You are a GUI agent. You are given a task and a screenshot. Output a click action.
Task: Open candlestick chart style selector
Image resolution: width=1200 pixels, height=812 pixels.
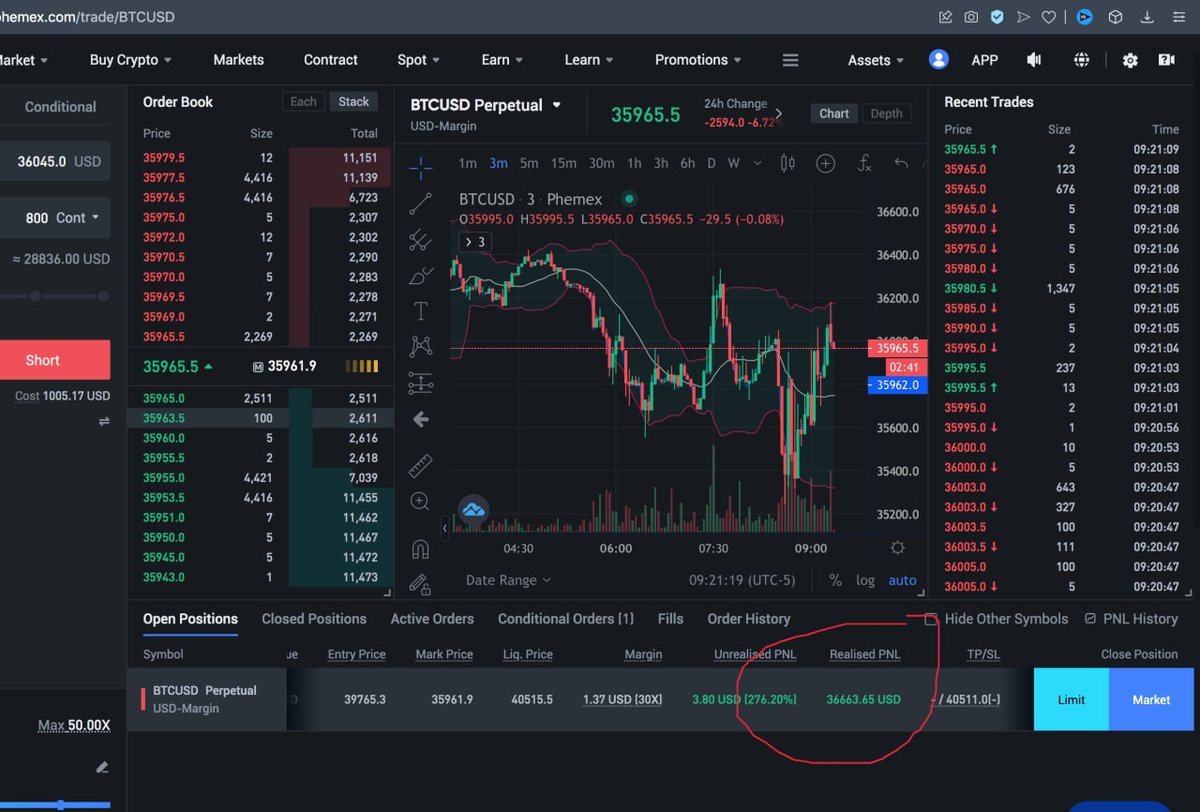787,163
